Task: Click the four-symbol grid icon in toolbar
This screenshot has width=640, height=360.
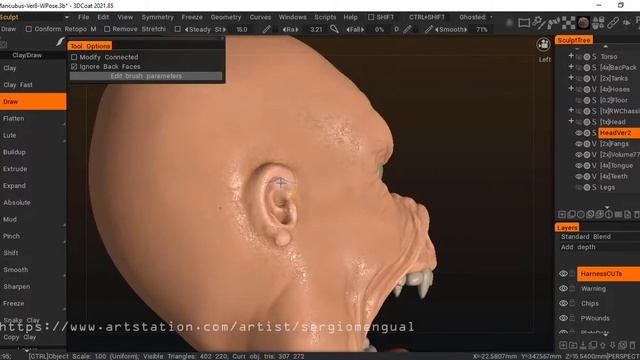Action: coord(598,23)
